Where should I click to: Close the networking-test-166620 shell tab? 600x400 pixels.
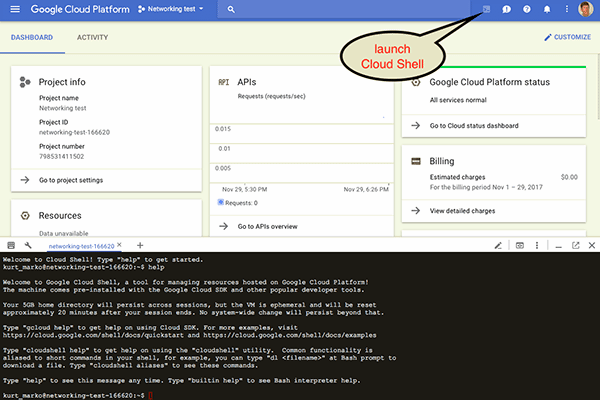[x=119, y=245]
